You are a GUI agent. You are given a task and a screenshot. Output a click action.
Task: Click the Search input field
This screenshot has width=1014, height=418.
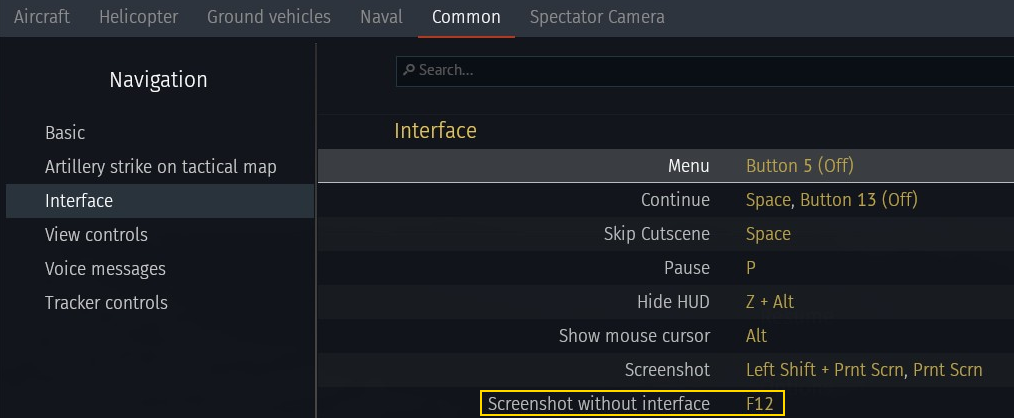click(700, 70)
